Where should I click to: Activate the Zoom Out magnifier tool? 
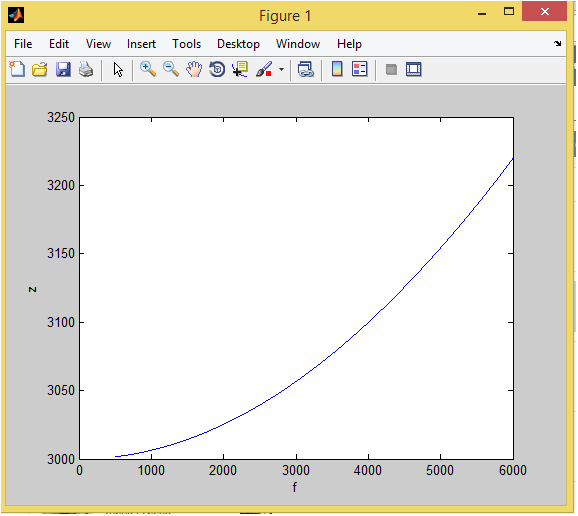click(171, 69)
